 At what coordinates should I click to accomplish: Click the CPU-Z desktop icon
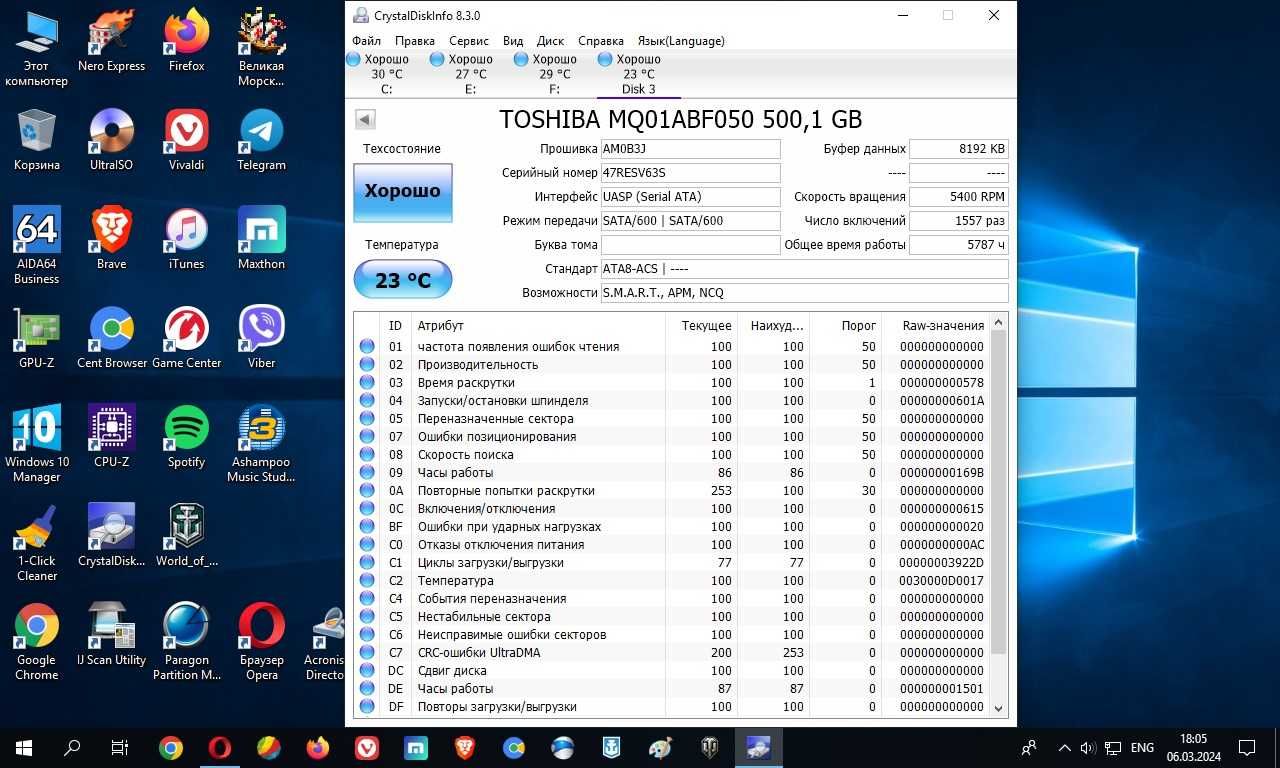[112, 436]
